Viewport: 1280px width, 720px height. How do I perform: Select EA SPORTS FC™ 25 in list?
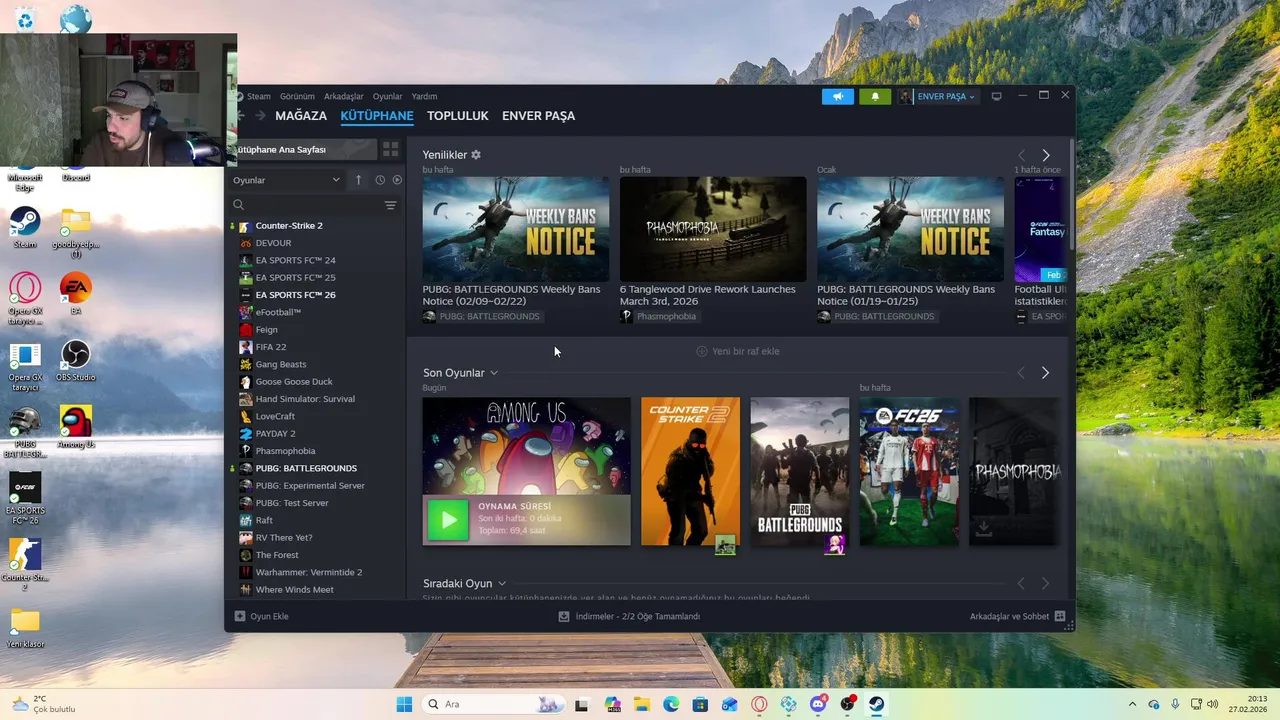coord(295,278)
